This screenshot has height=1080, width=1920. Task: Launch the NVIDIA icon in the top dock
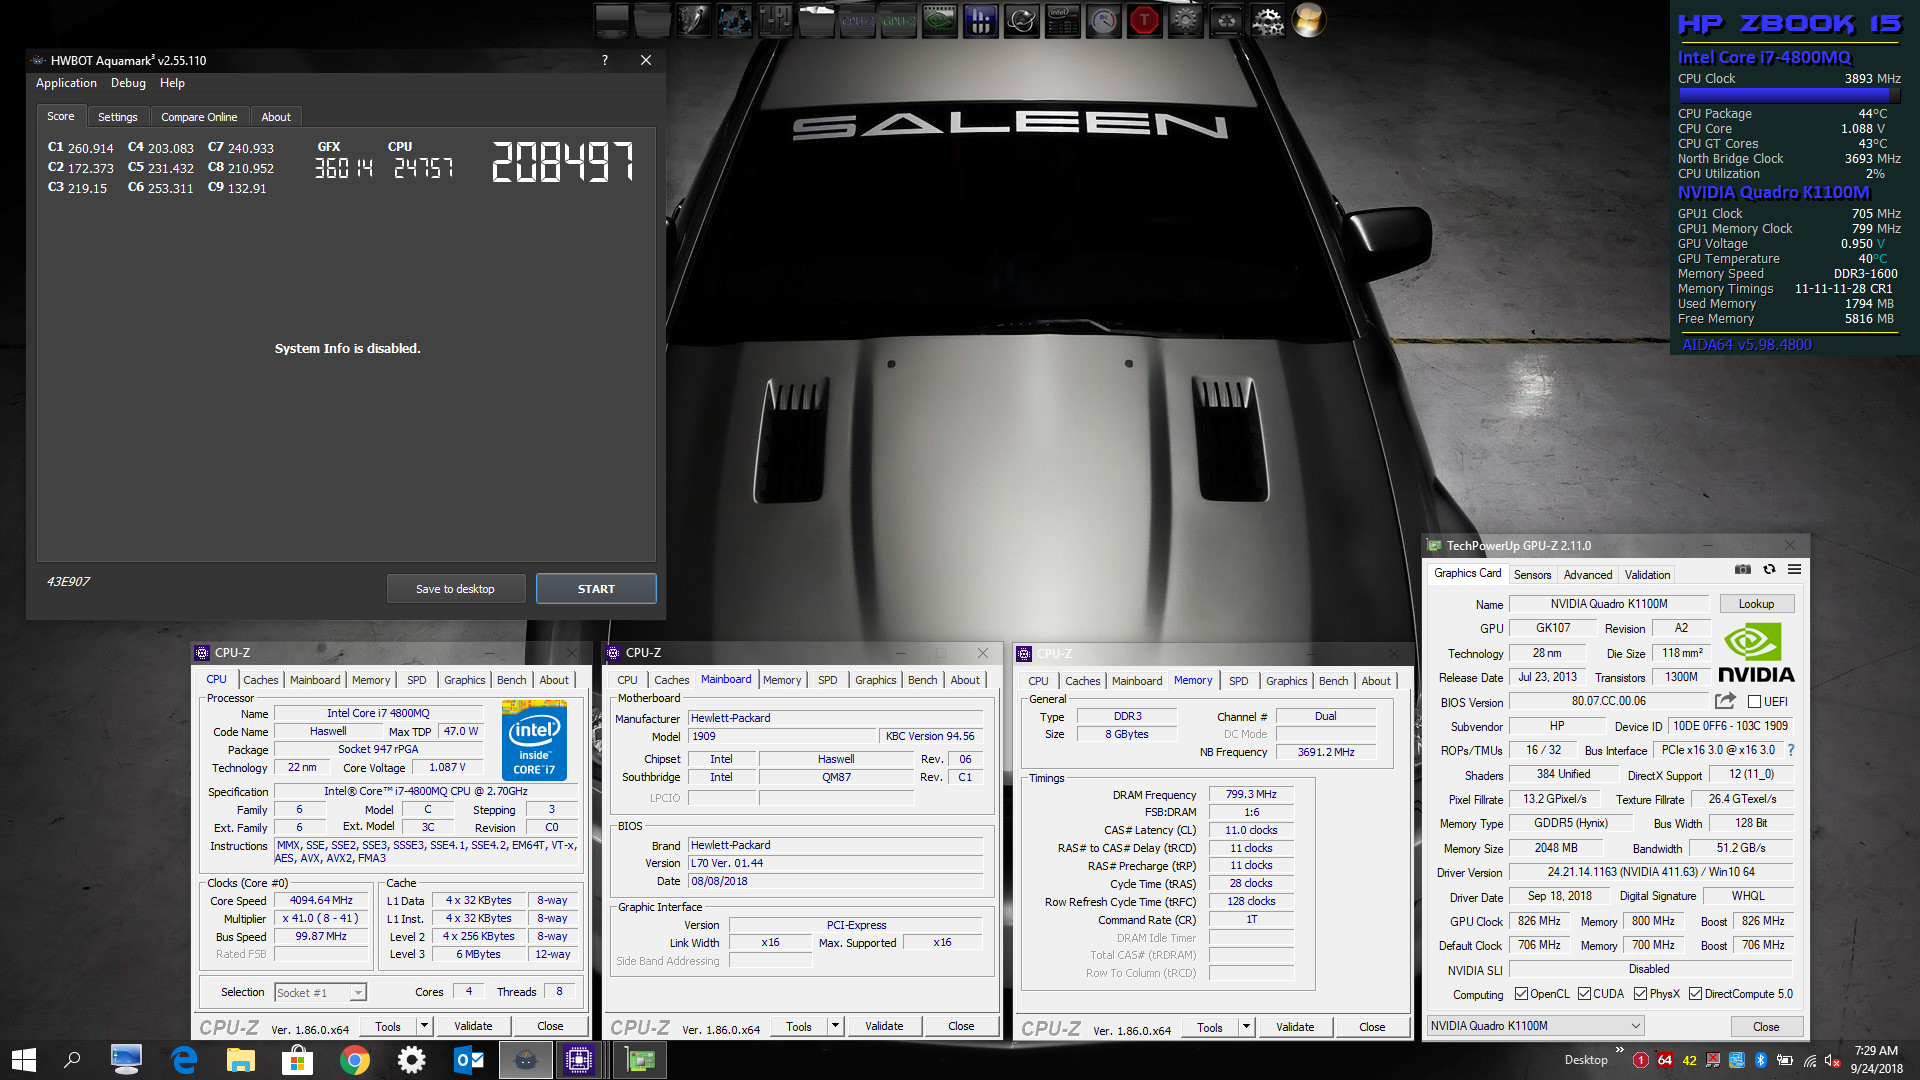tap(939, 20)
